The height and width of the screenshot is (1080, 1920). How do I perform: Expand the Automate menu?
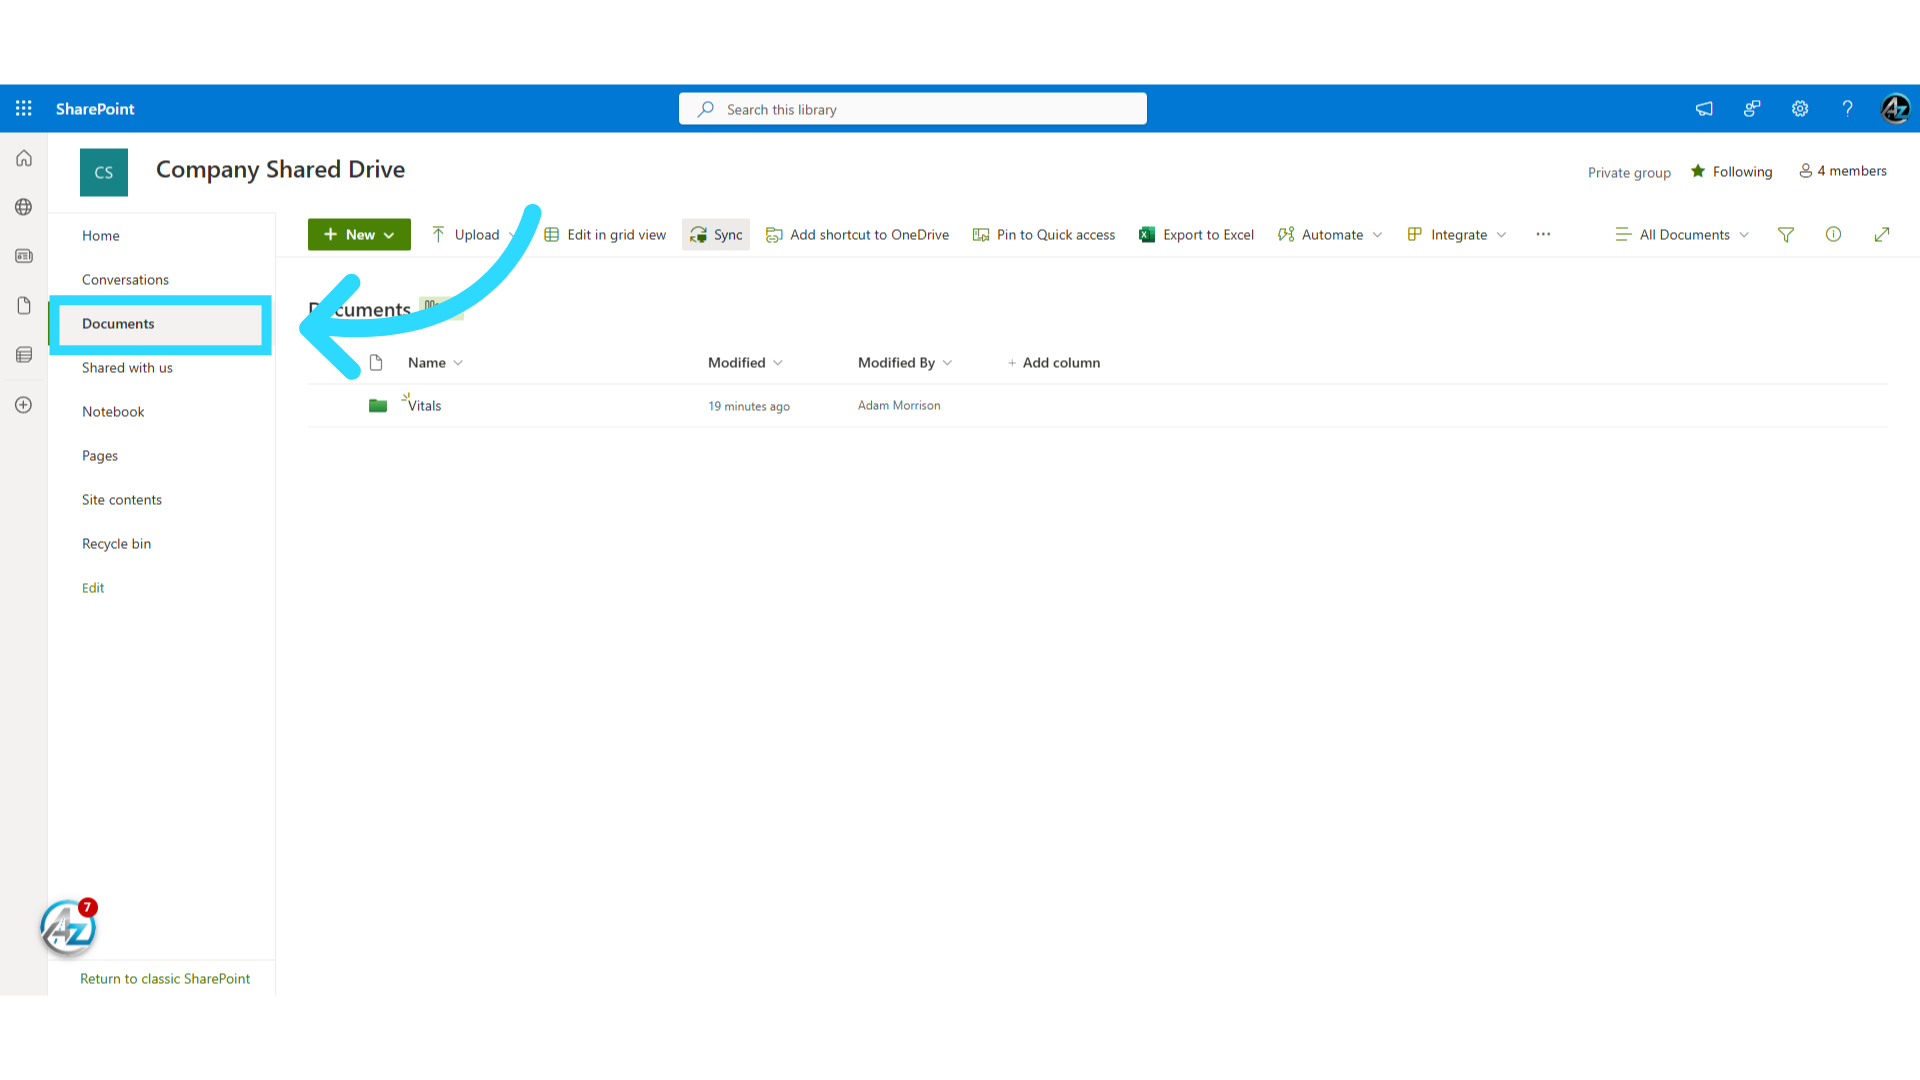coord(1330,235)
